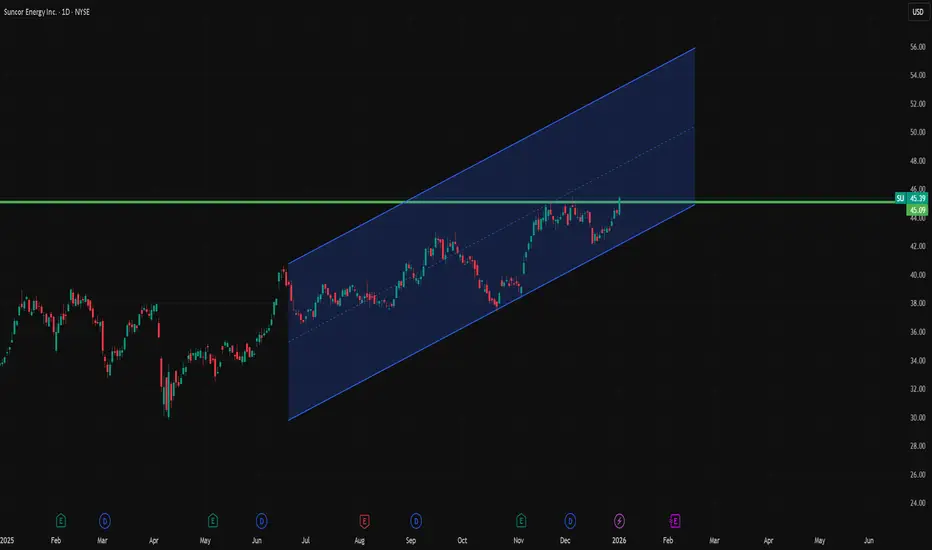This screenshot has width=932, height=550.
Task: Click the Dec label on the time axis
Action: 565,540
